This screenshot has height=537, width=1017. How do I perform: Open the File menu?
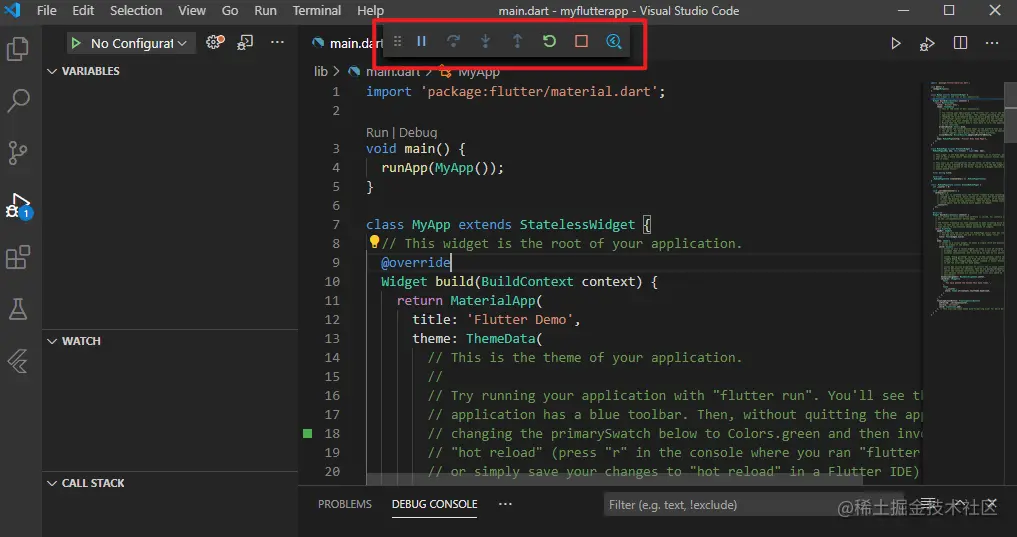[46, 10]
